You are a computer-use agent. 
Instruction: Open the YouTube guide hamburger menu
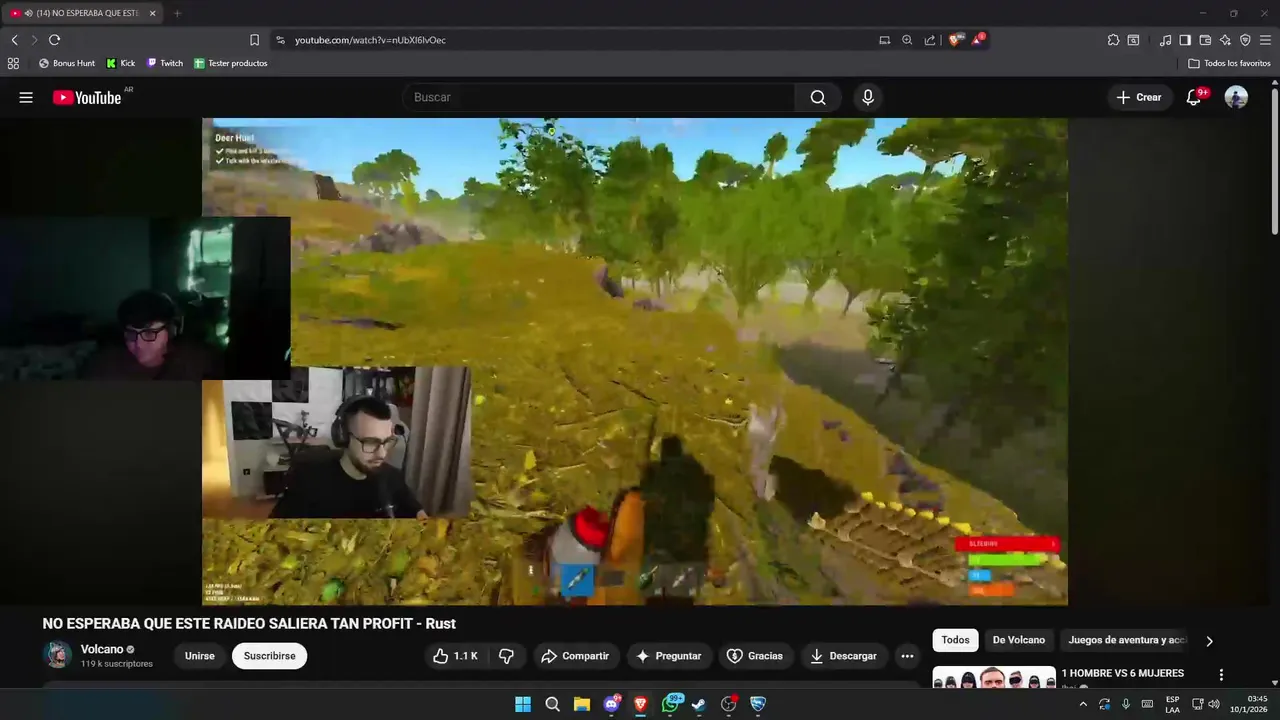[26, 97]
